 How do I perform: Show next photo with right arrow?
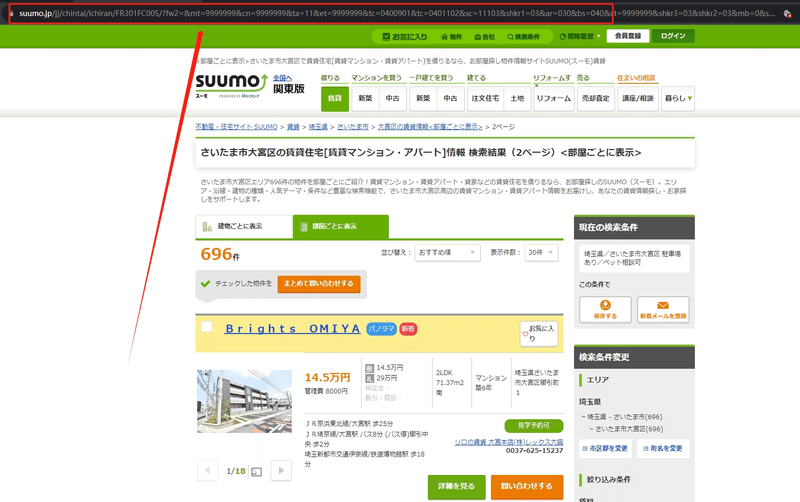click(281, 470)
